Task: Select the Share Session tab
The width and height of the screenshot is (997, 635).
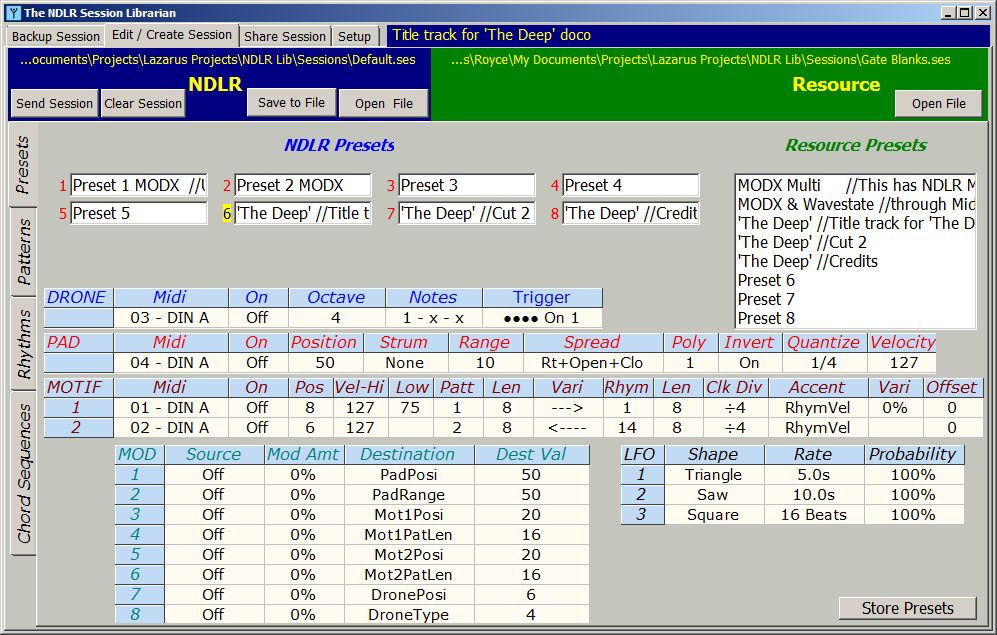Action: (285, 35)
